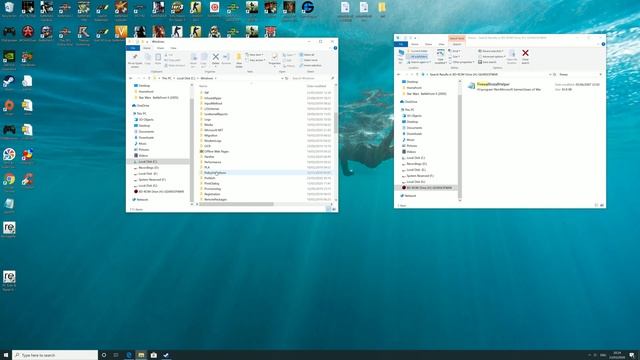Click the search box in search results window
Image resolution: width=640 pixels, height=360 pixels.
pyautogui.click(x=580, y=74)
